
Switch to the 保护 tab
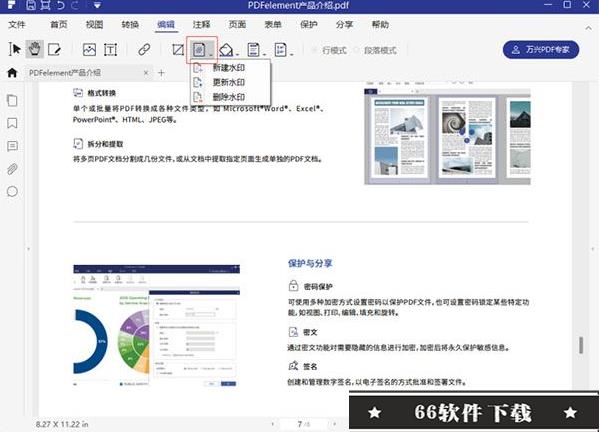coord(309,25)
